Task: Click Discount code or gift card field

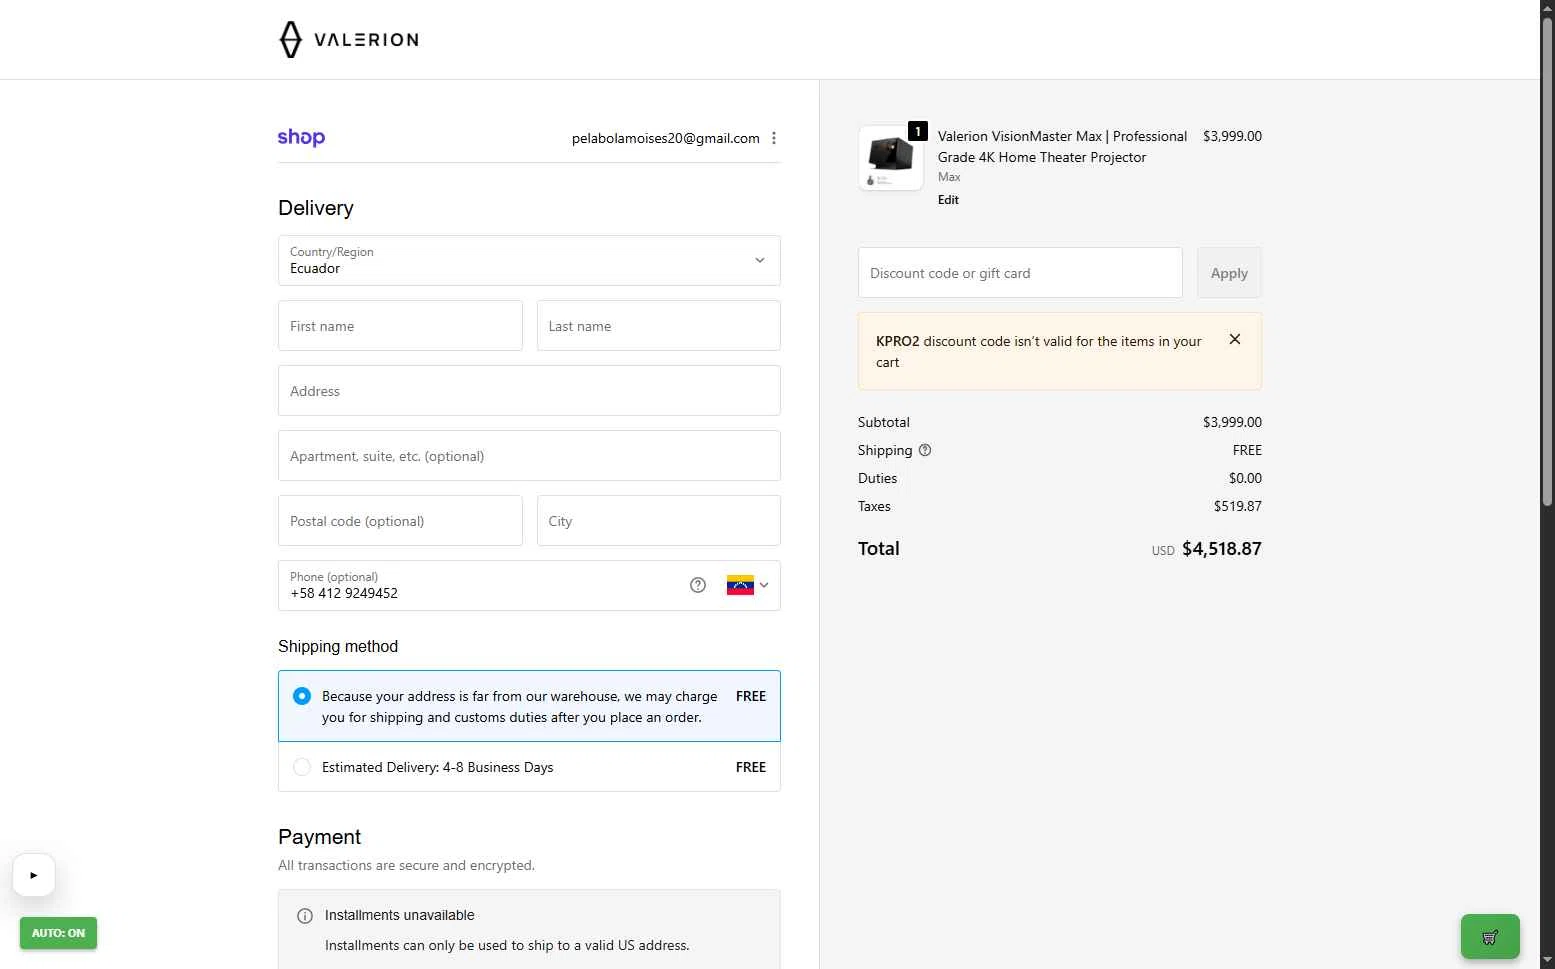Action: click(1020, 273)
